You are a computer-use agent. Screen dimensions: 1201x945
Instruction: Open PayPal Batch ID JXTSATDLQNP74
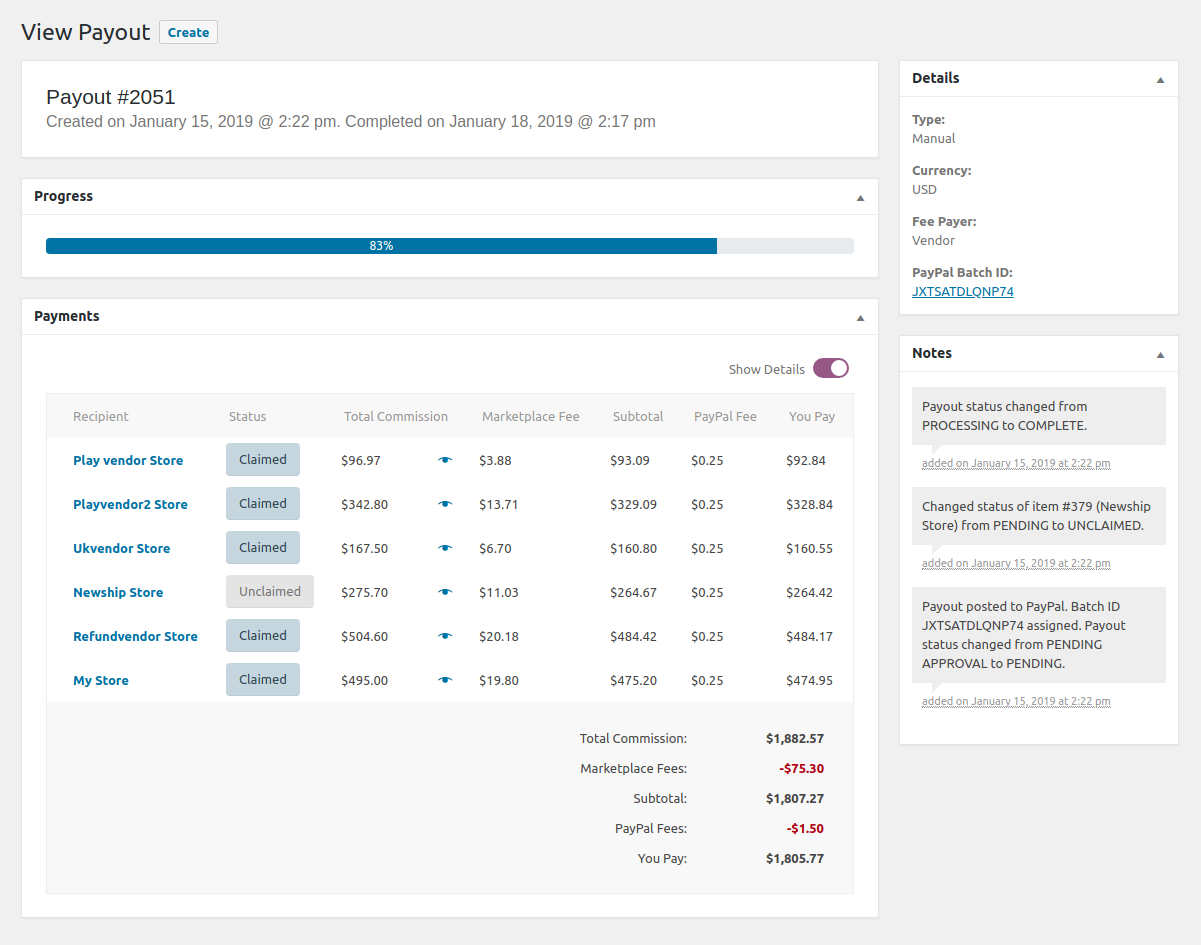(962, 291)
